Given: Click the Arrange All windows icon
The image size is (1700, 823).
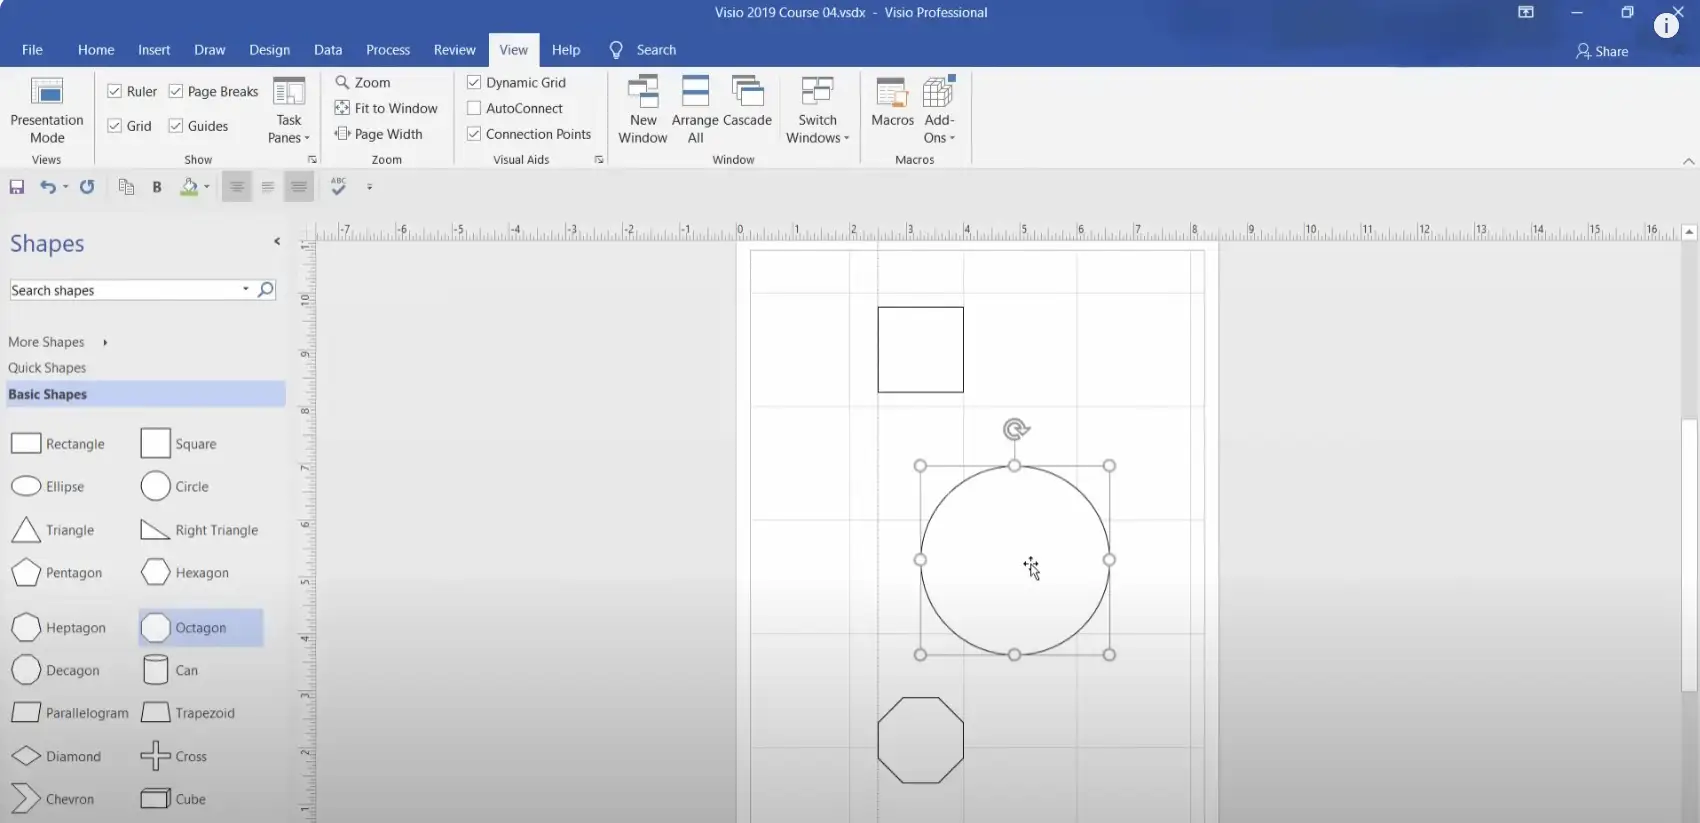Looking at the screenshot, I should pos(695,93).
